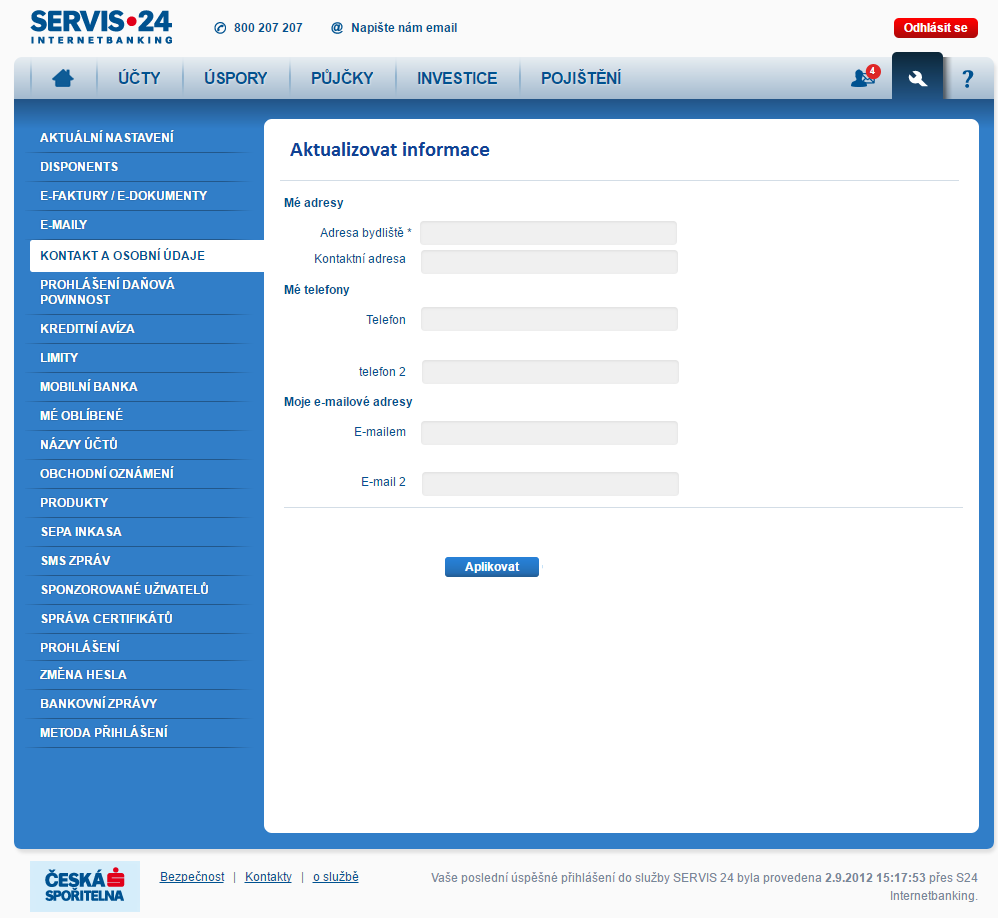Click the phone number 800 207 207
Image resolution: width=998 pixels, height=924 pixels.
click(x=268, y=28)
